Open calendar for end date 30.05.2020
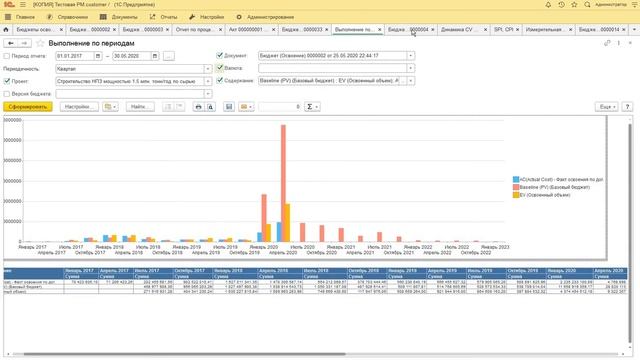 155,56
